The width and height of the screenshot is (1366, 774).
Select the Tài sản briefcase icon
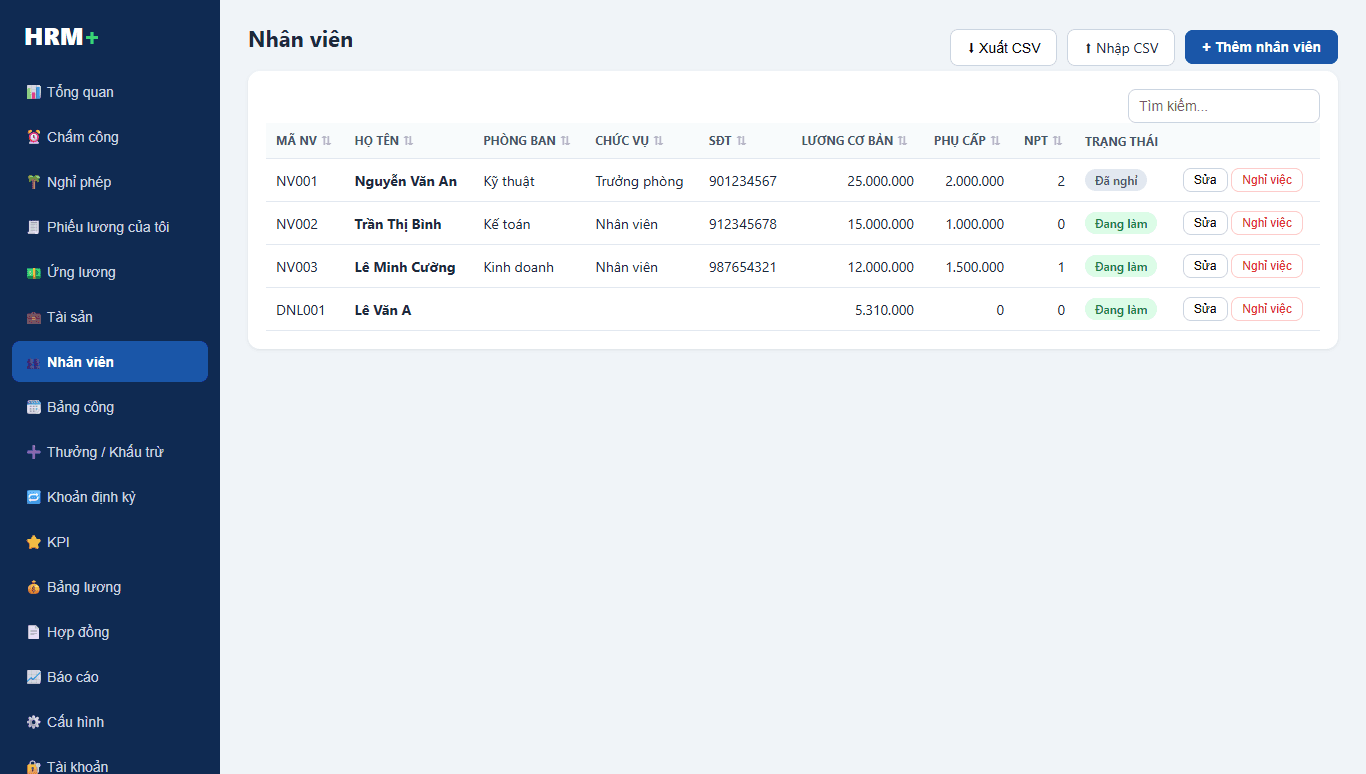(x=33, y=317)
